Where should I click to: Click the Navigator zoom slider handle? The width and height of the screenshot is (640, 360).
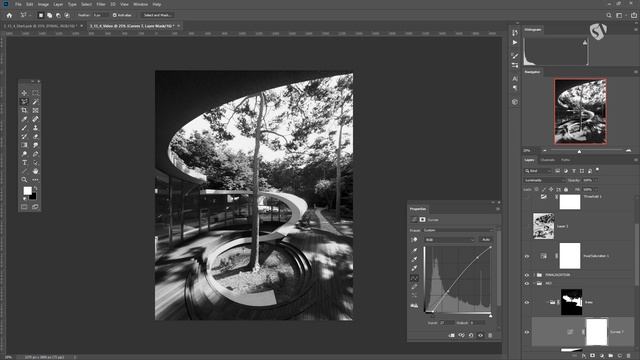pos(579,151)
